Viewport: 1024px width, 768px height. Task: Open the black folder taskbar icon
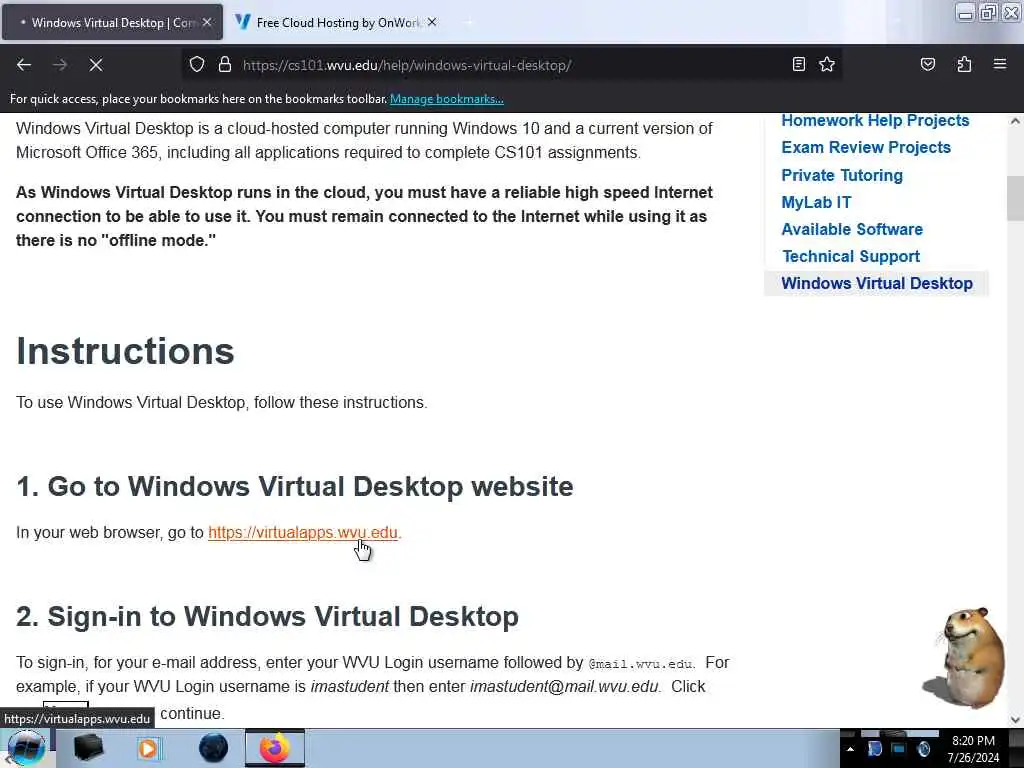(x=88, y=748)
